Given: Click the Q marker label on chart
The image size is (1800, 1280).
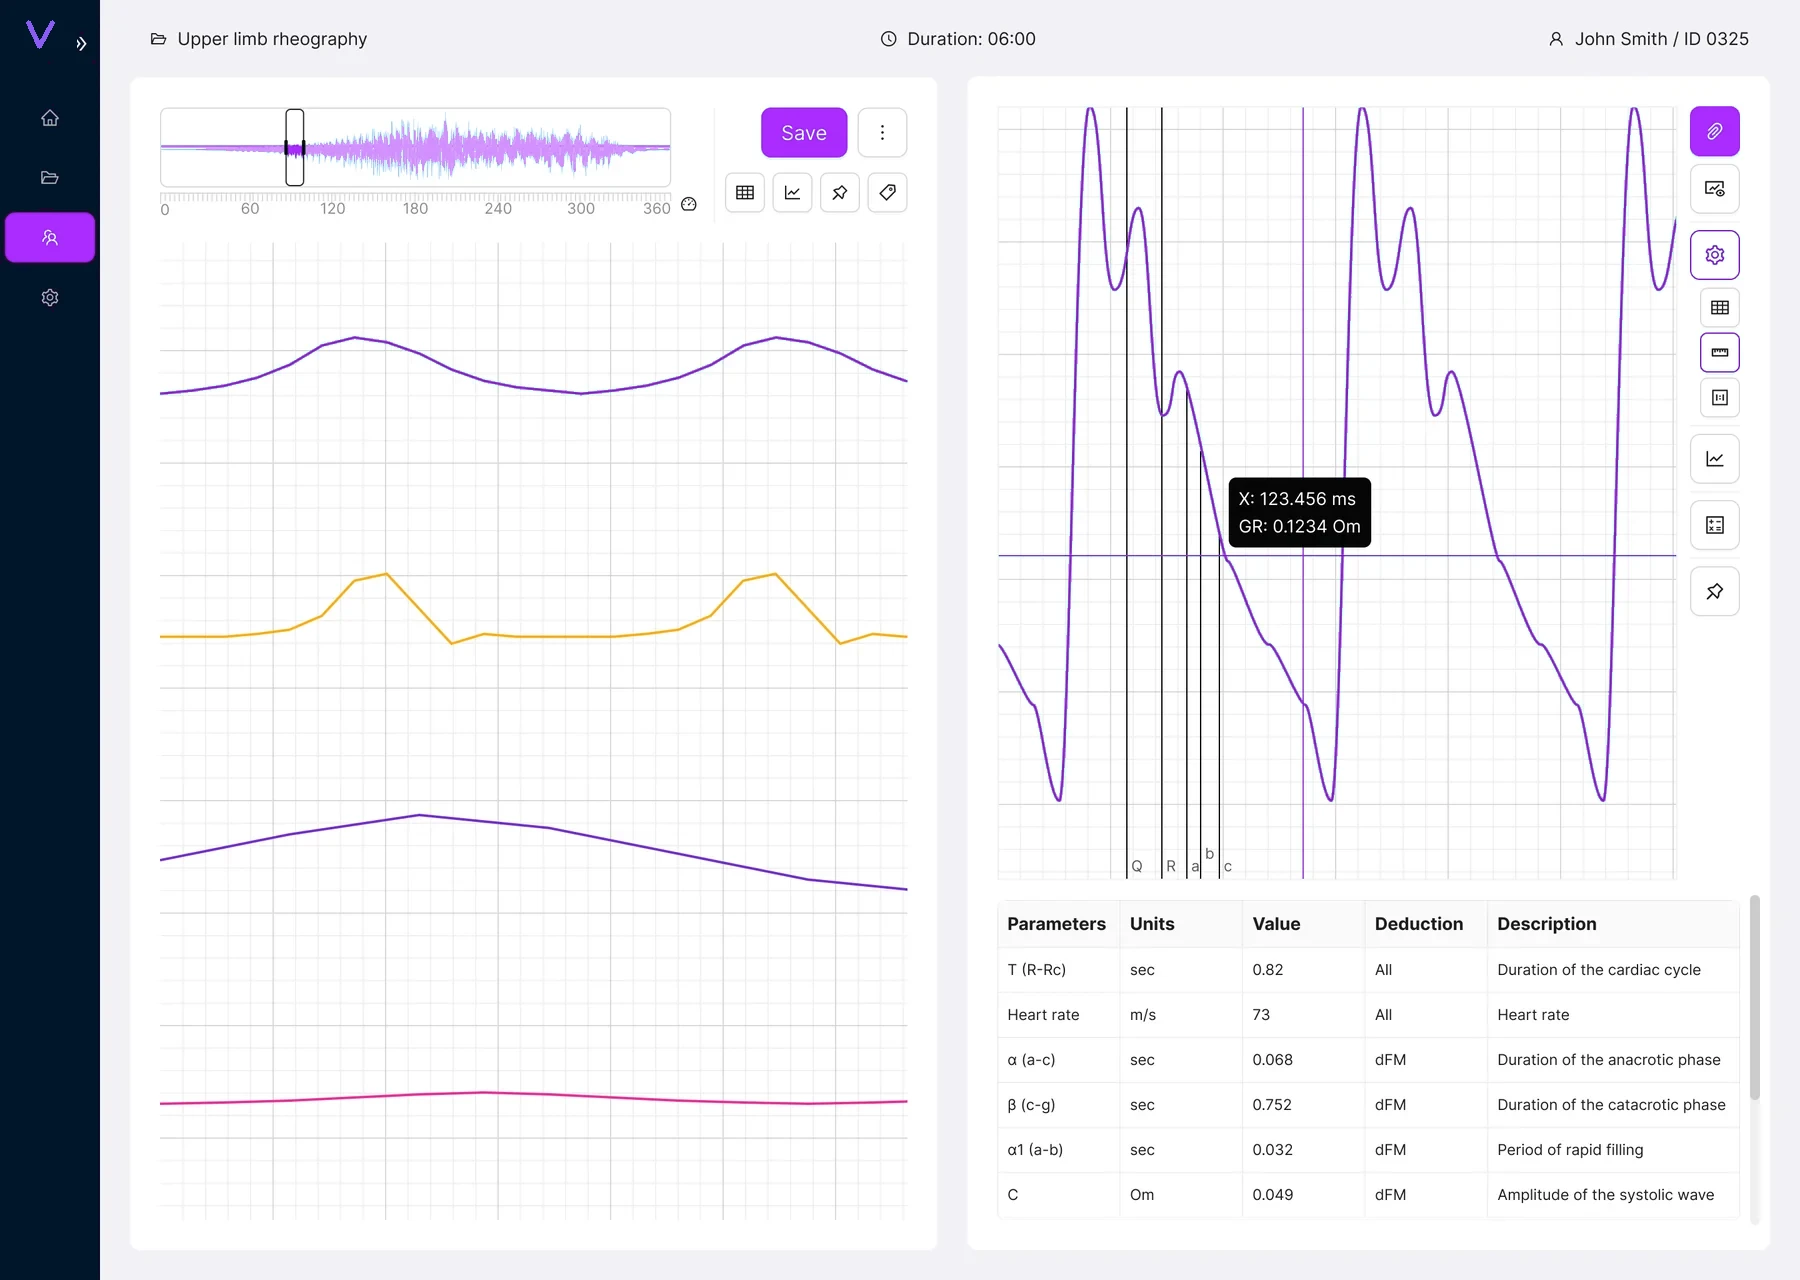Looking at the screenshot, I should (x=1137, y=866).
